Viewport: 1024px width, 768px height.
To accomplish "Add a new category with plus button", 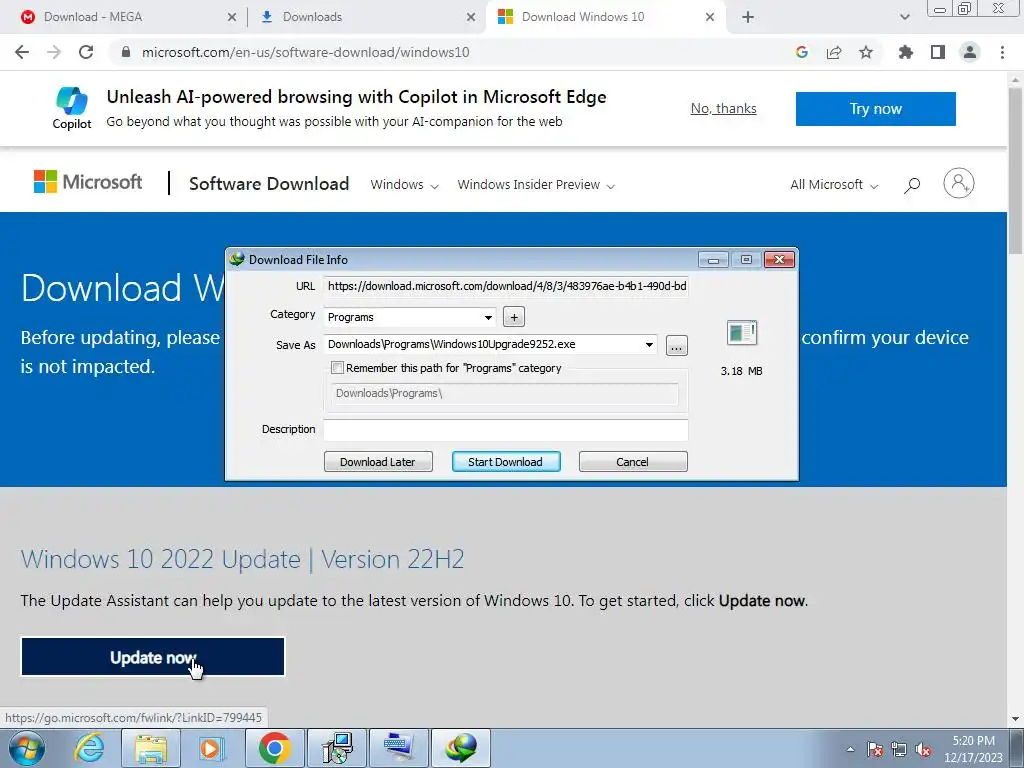I will (x=514, y=317).
